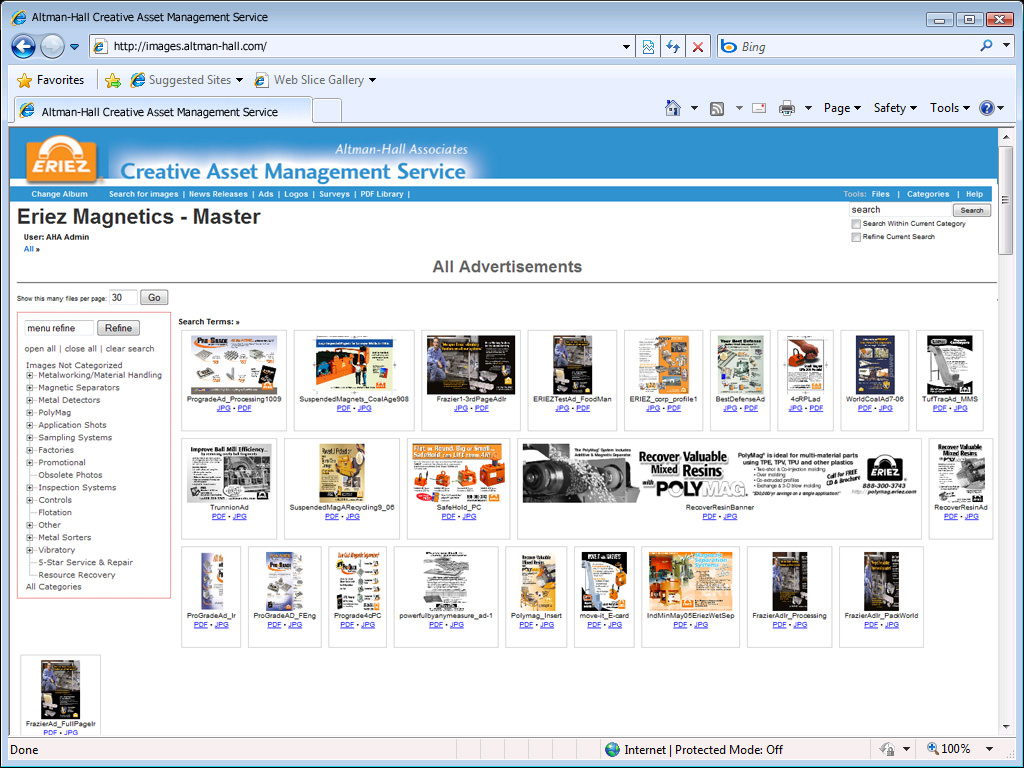Click the Refresh page icon

tap(673, 46)
